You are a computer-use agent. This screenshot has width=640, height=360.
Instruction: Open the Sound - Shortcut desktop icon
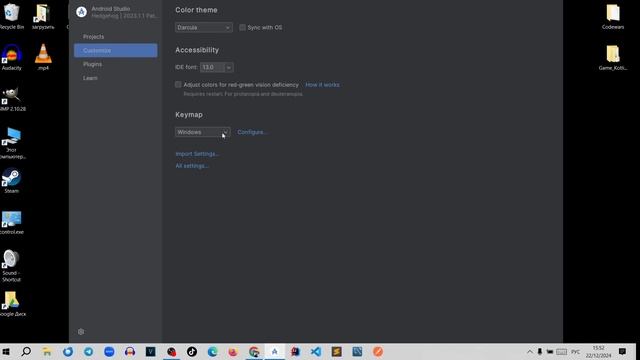(11, 265)
